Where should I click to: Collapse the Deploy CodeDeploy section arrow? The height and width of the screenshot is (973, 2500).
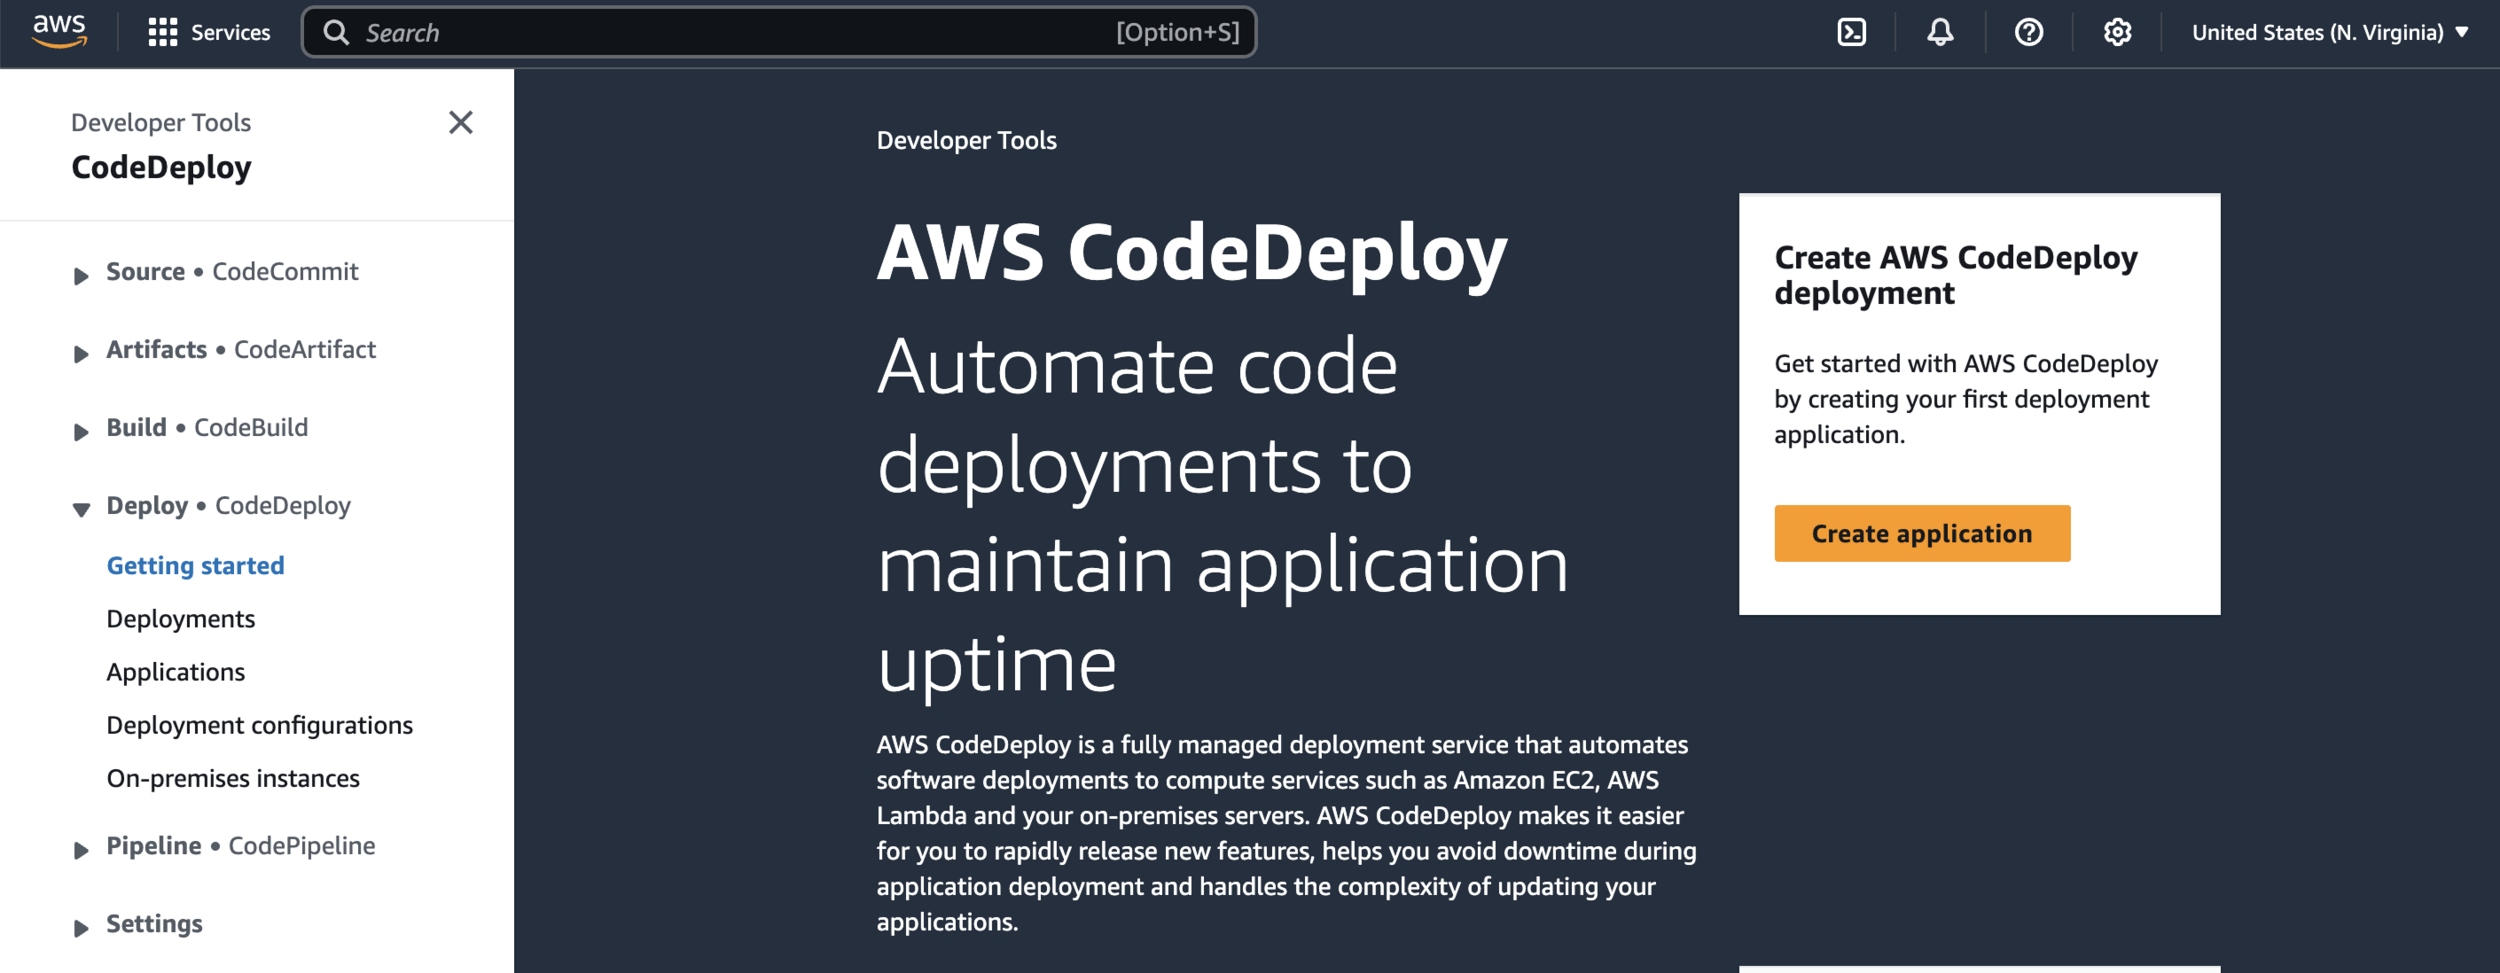81,509
